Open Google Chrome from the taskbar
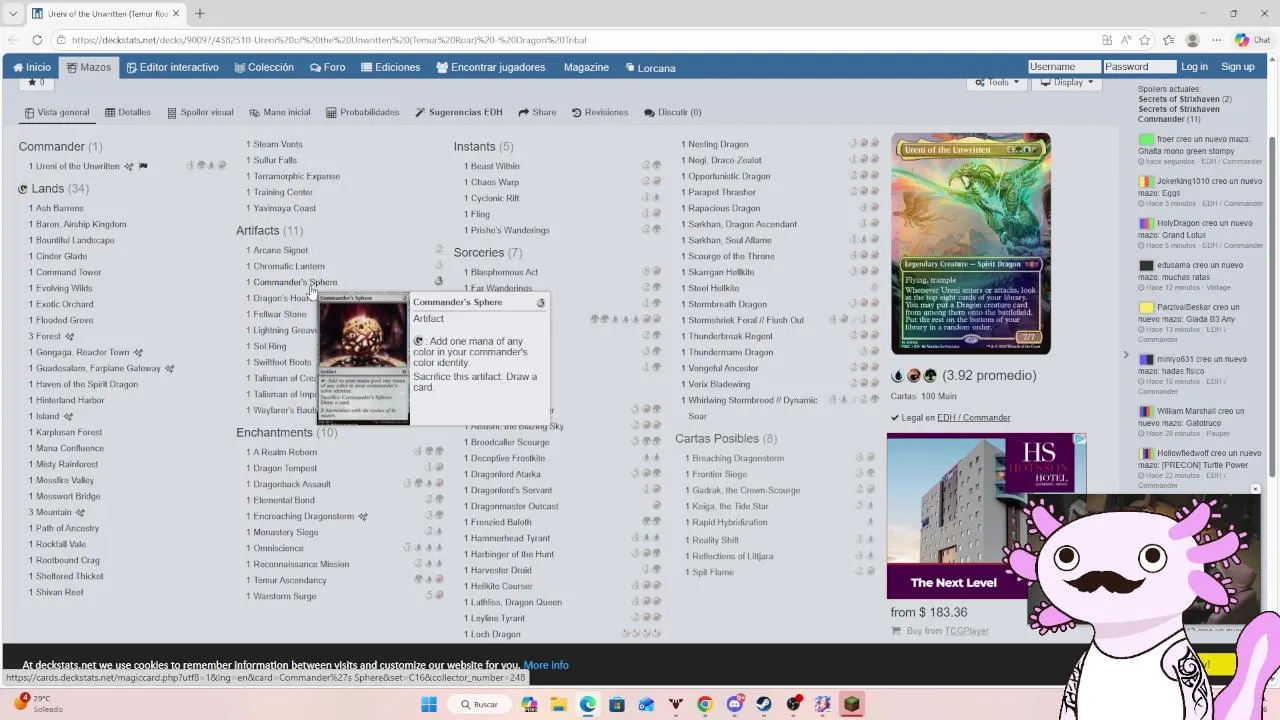The image size is (1280, 720). click(x=705, y=704)
